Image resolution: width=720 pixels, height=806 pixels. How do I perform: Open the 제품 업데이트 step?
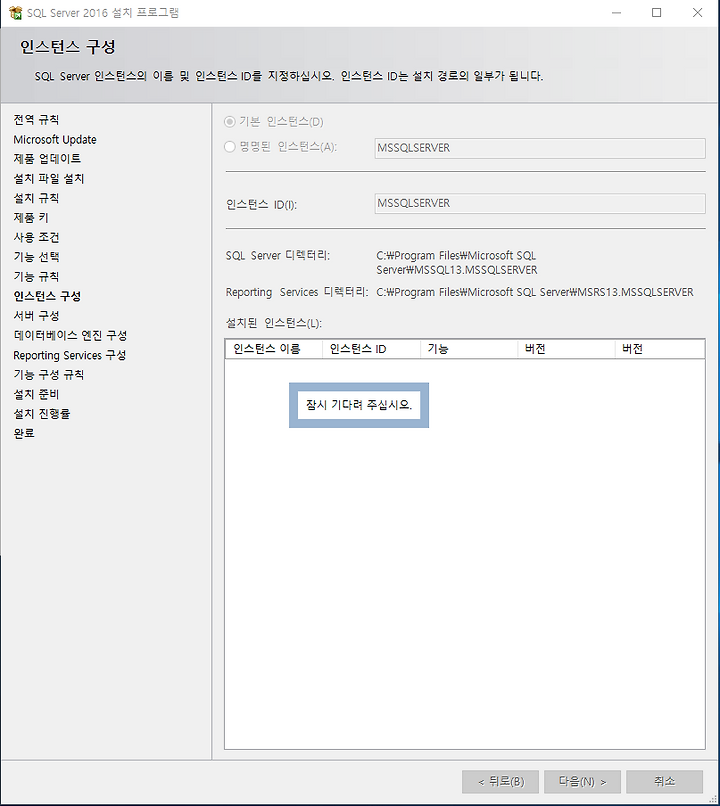pos(47,159)
